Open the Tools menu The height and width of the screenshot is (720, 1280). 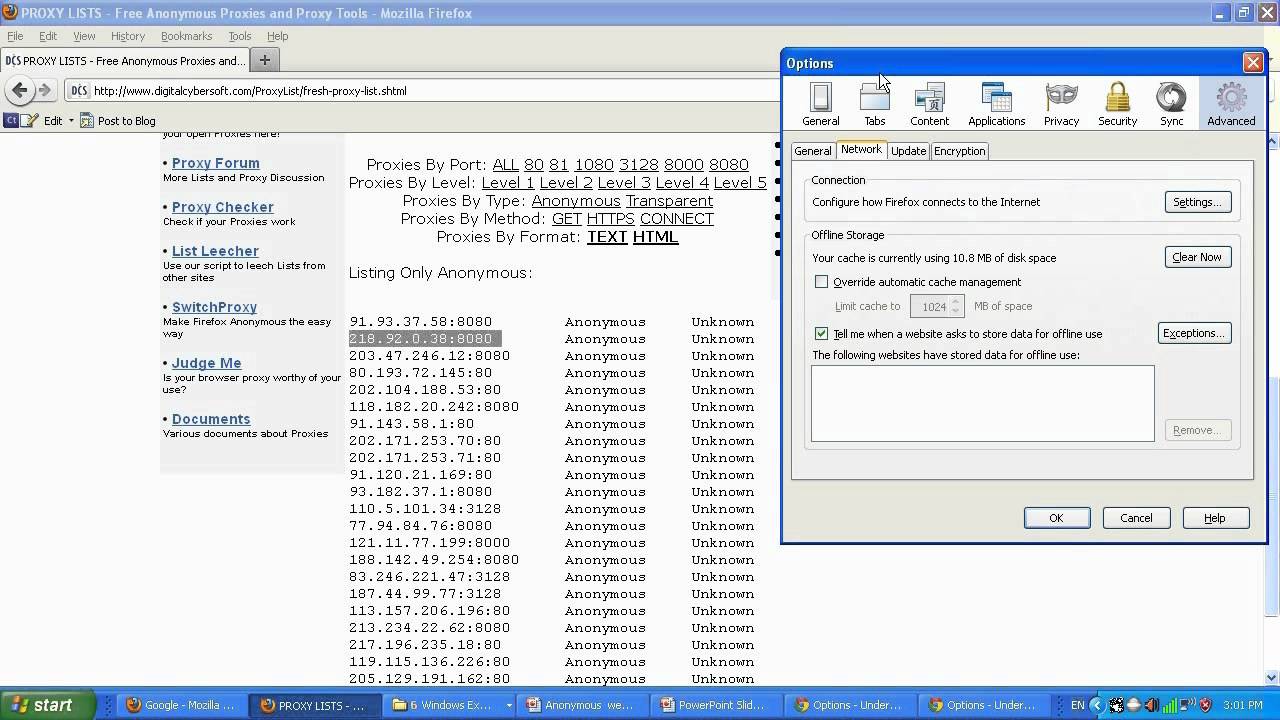click(239, 36)
